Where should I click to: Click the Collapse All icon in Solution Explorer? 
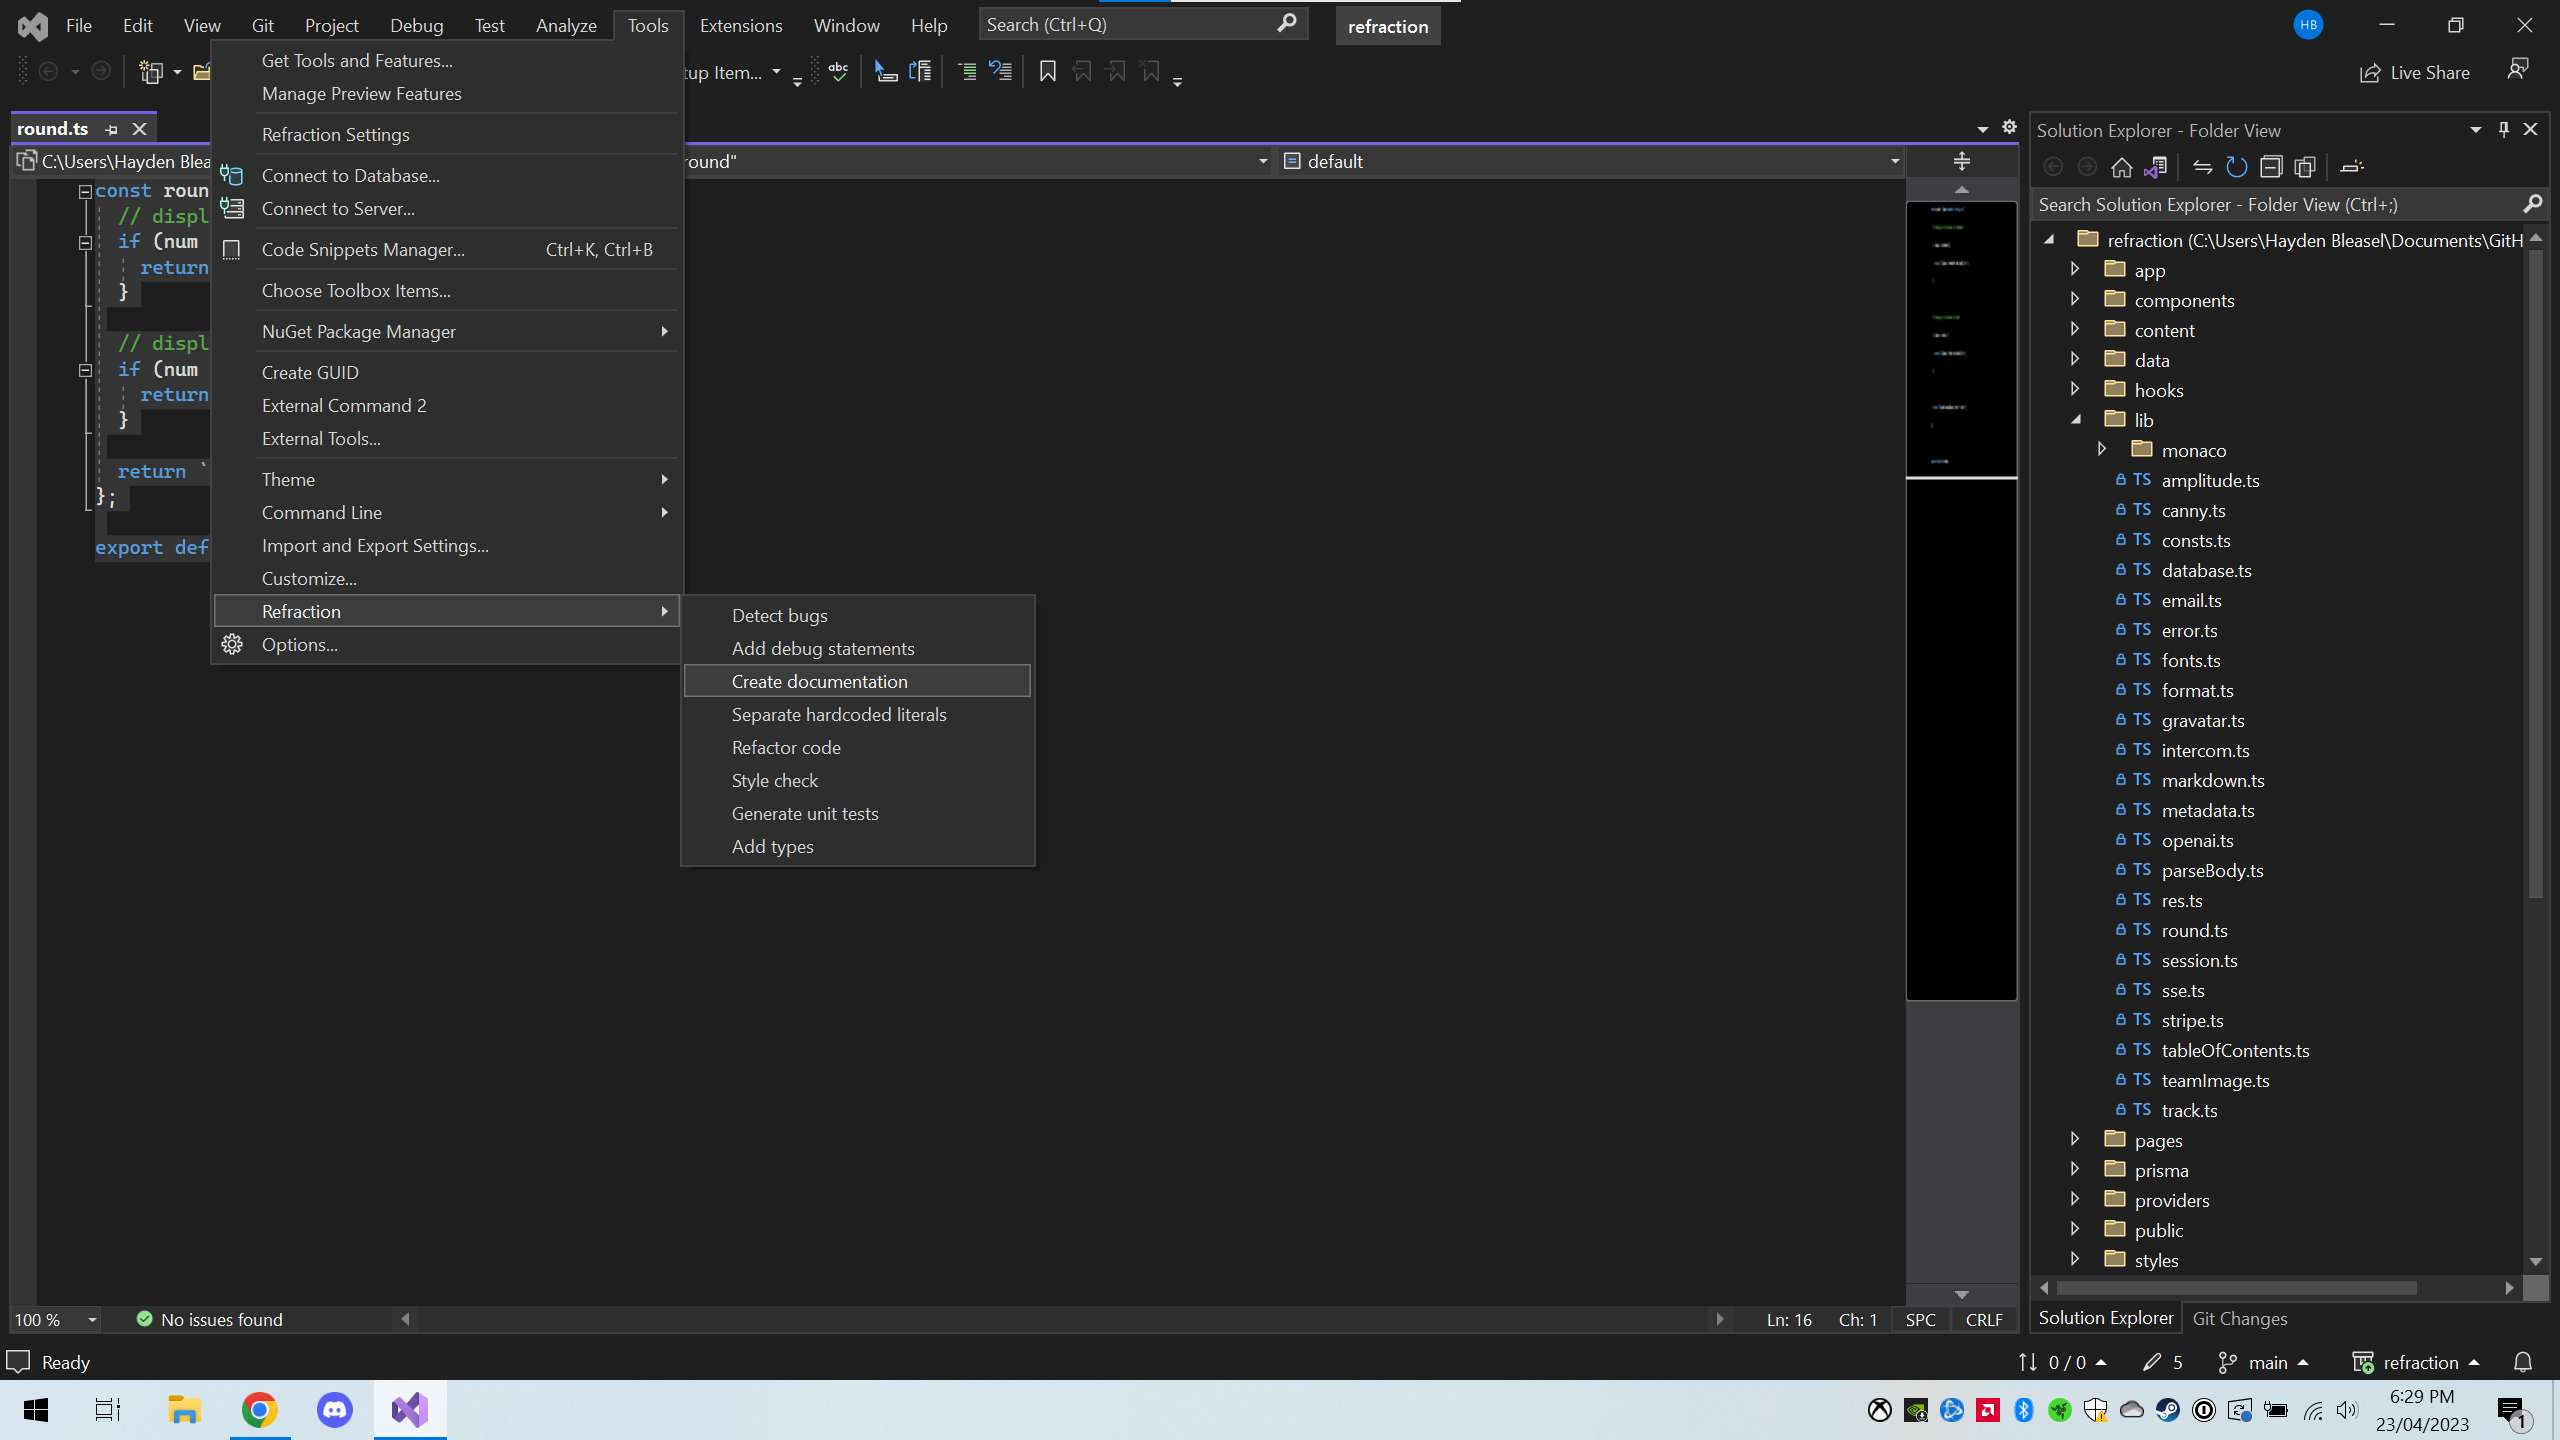2272,167
